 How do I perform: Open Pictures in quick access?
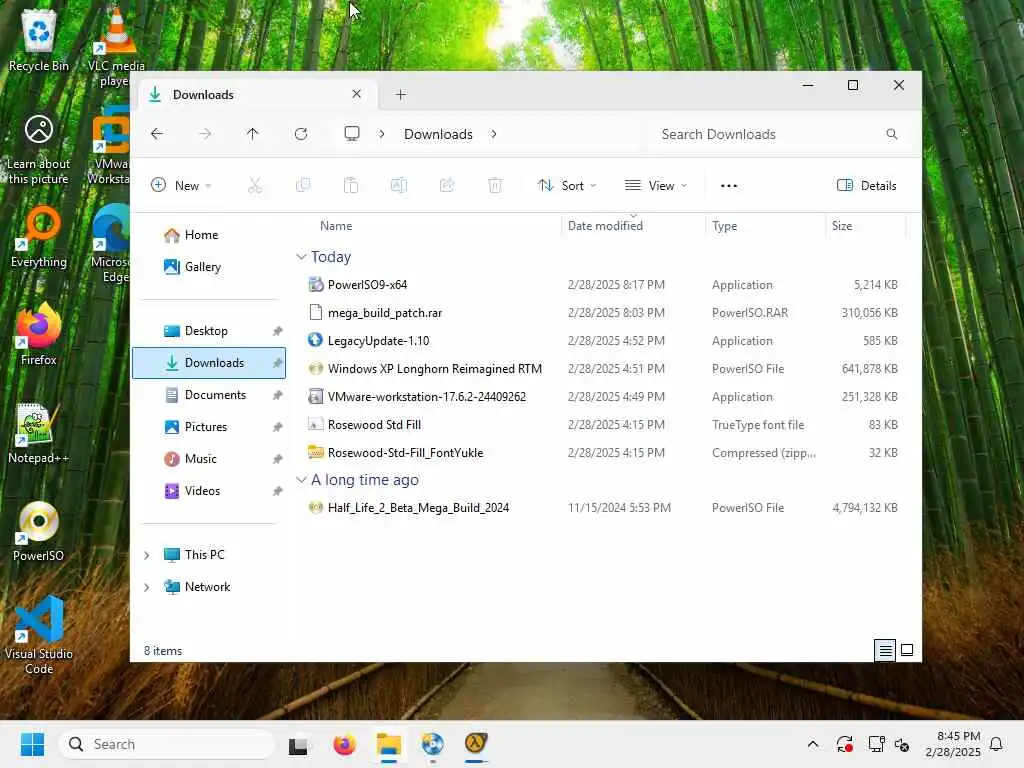[209, 427]
